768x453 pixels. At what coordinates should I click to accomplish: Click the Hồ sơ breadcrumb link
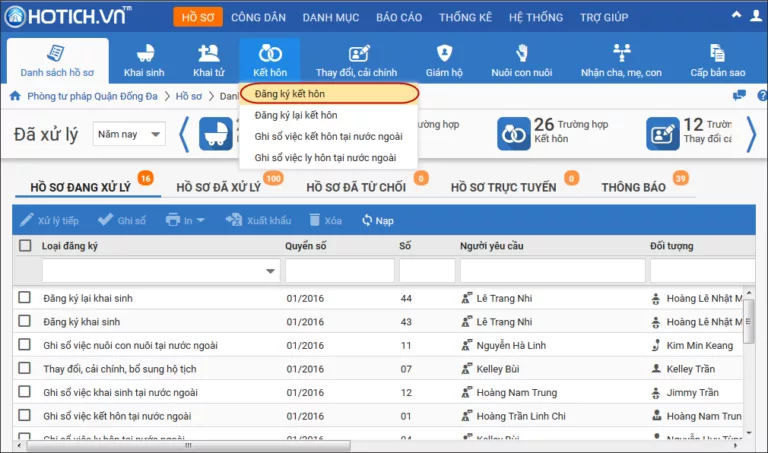(189, 96)
